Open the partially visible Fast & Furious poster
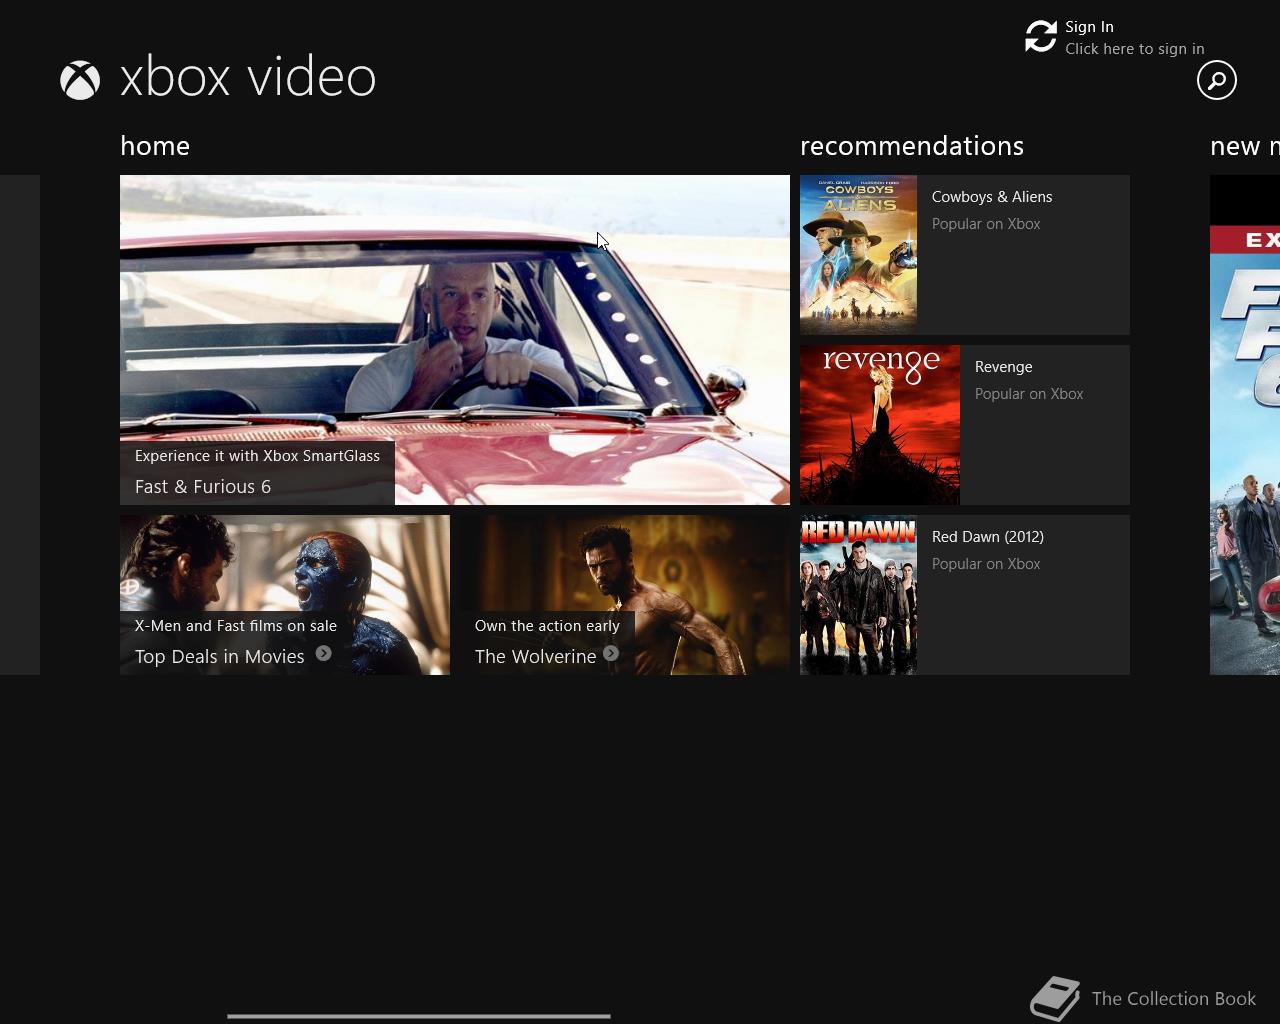 (x=1245, y=425)
